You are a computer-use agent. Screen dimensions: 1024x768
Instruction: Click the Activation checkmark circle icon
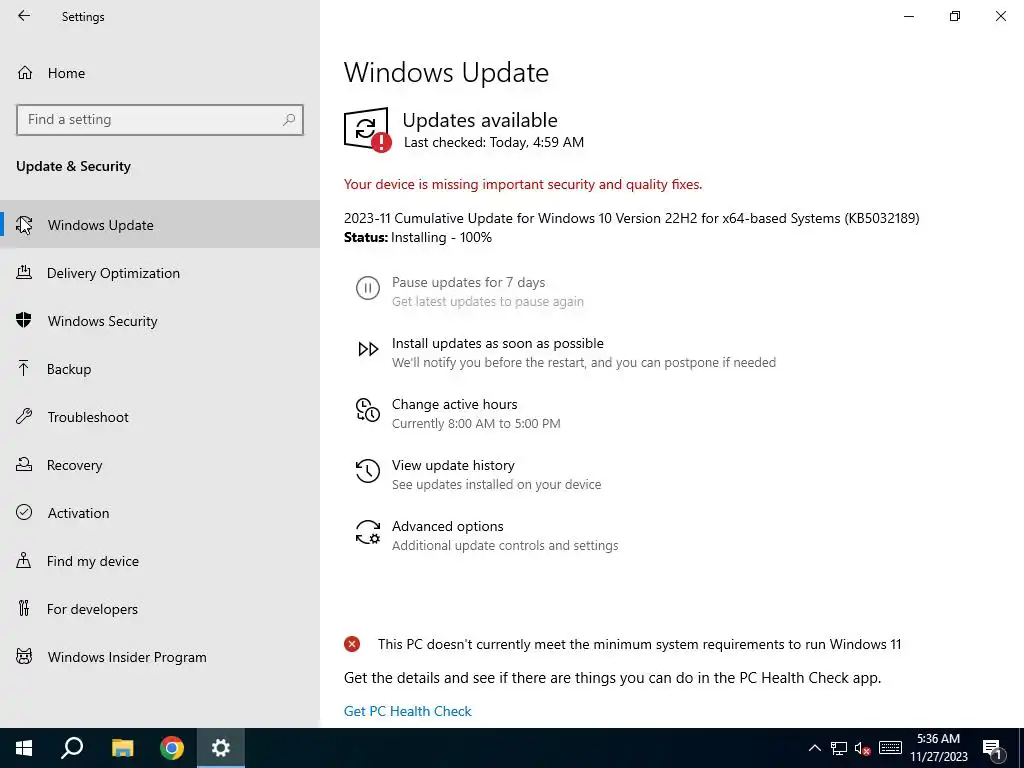(x=24, y=512)
